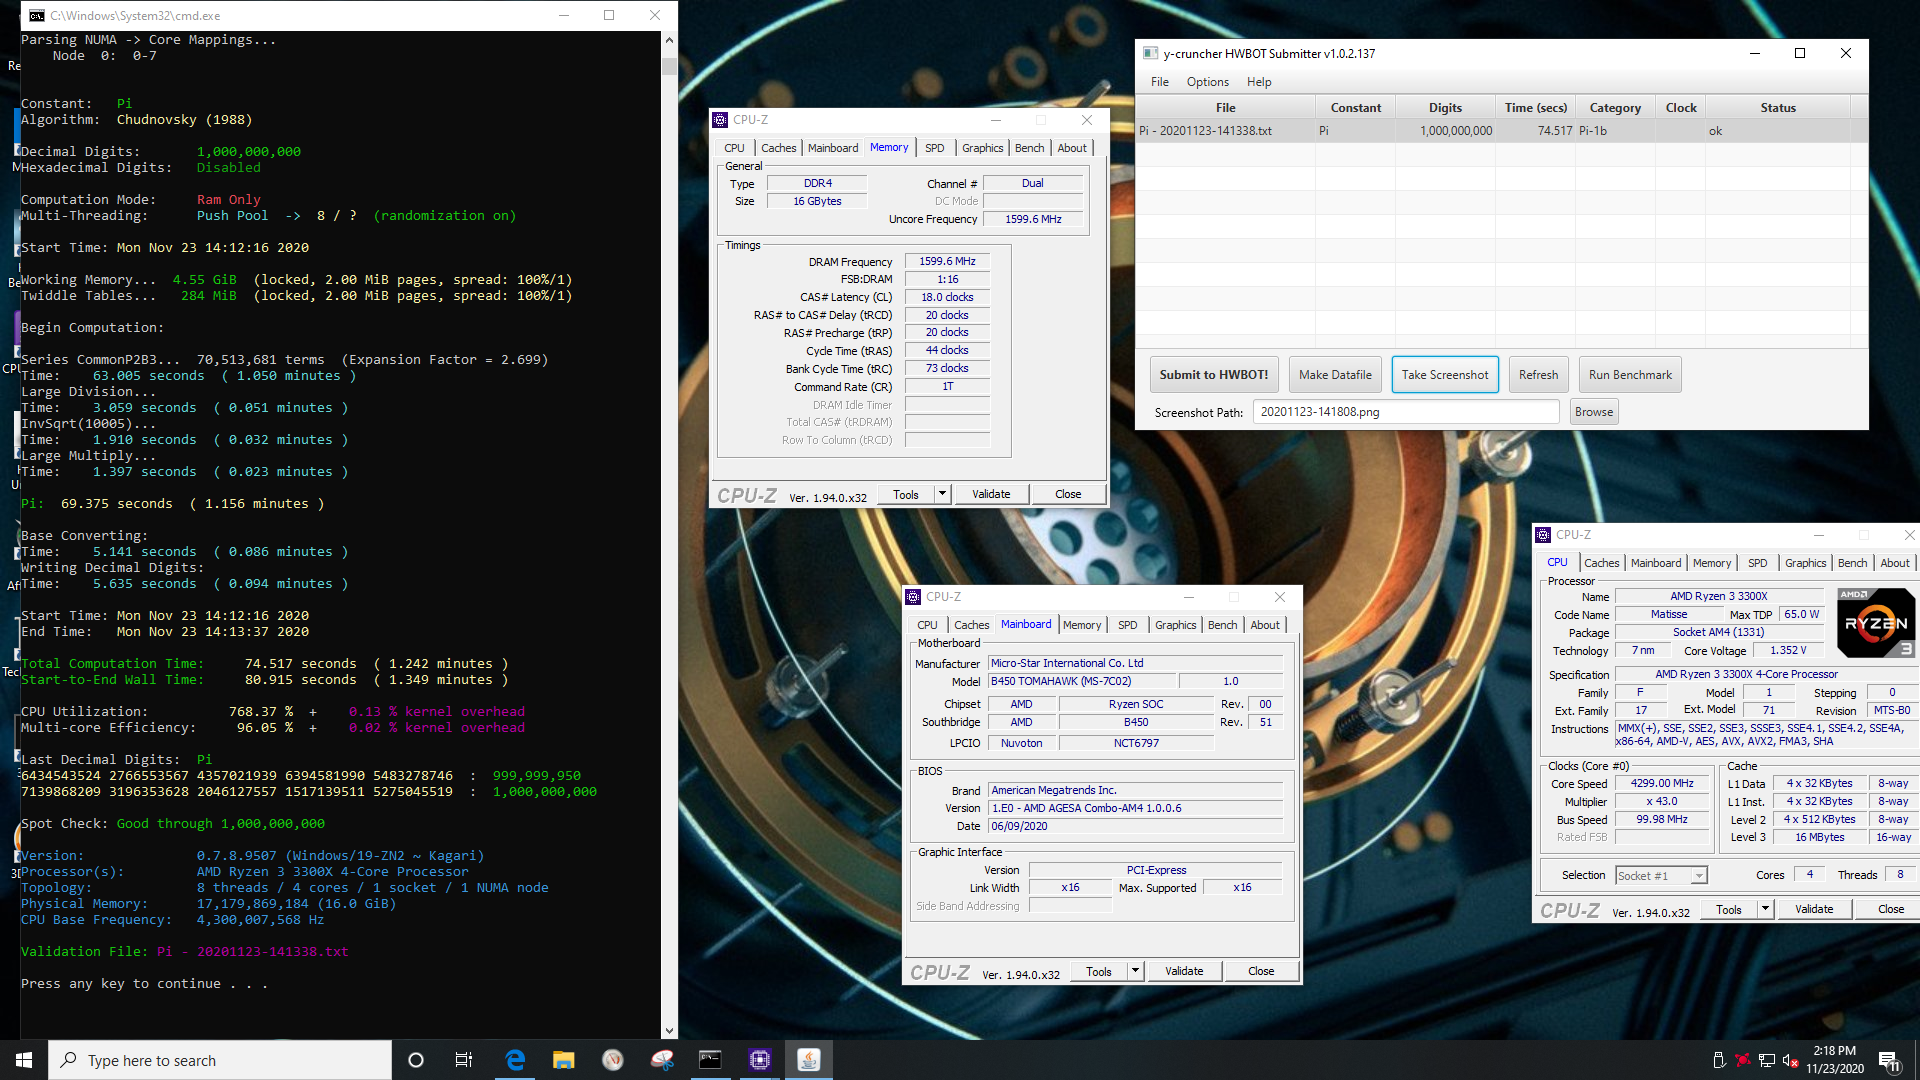Image resolution: width=1920 pixels, height=1080 pixels.
Task: Click Make Datafile button
Action: tap(1335, 375)
